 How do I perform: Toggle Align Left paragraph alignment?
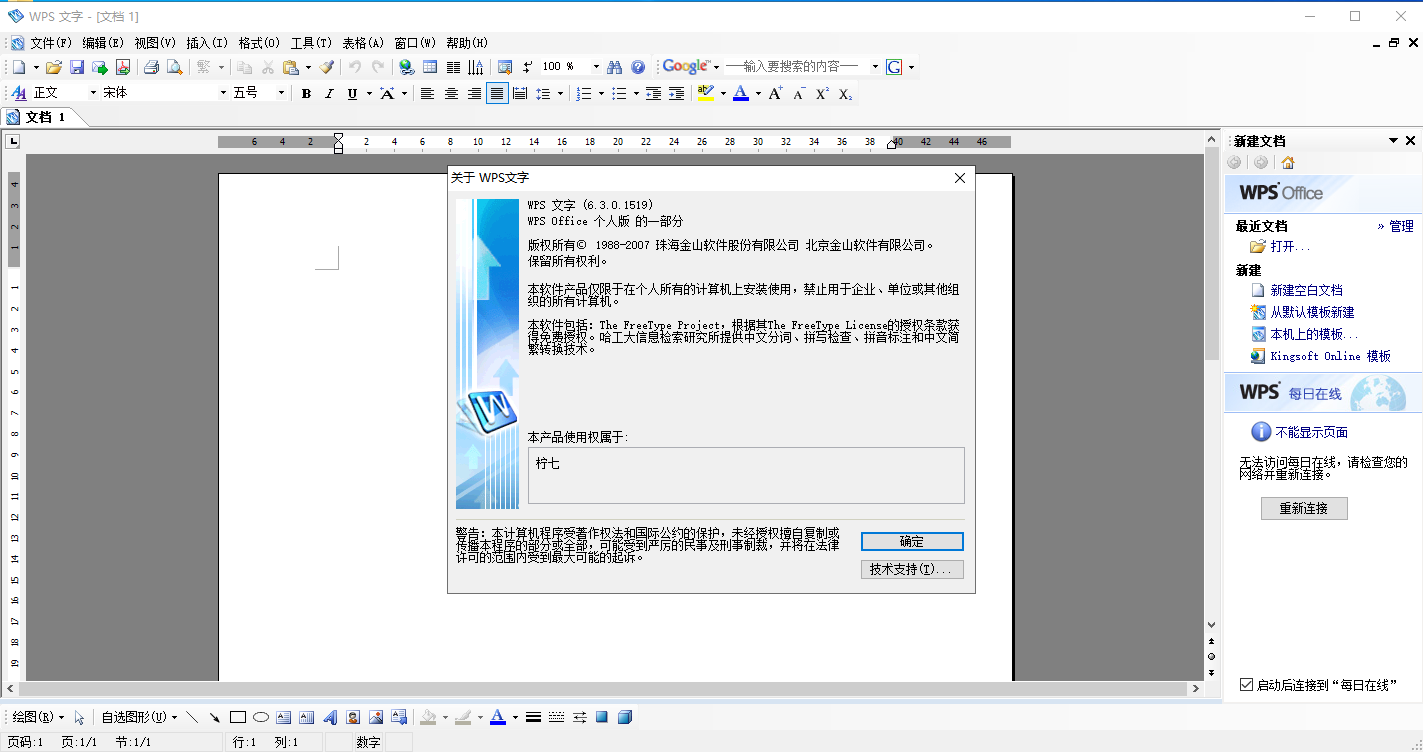427,93
